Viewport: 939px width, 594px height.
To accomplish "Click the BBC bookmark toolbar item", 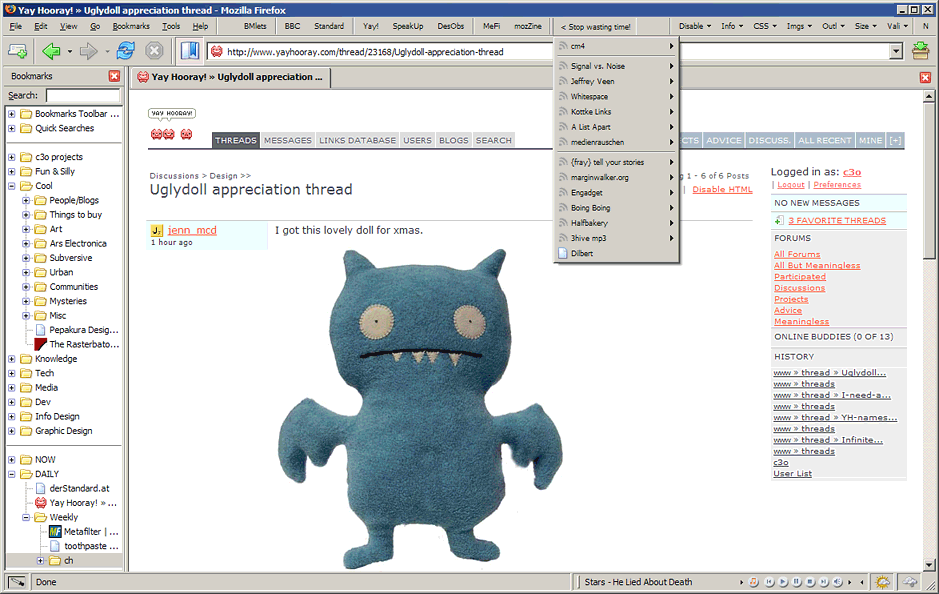I will [292, 26].
